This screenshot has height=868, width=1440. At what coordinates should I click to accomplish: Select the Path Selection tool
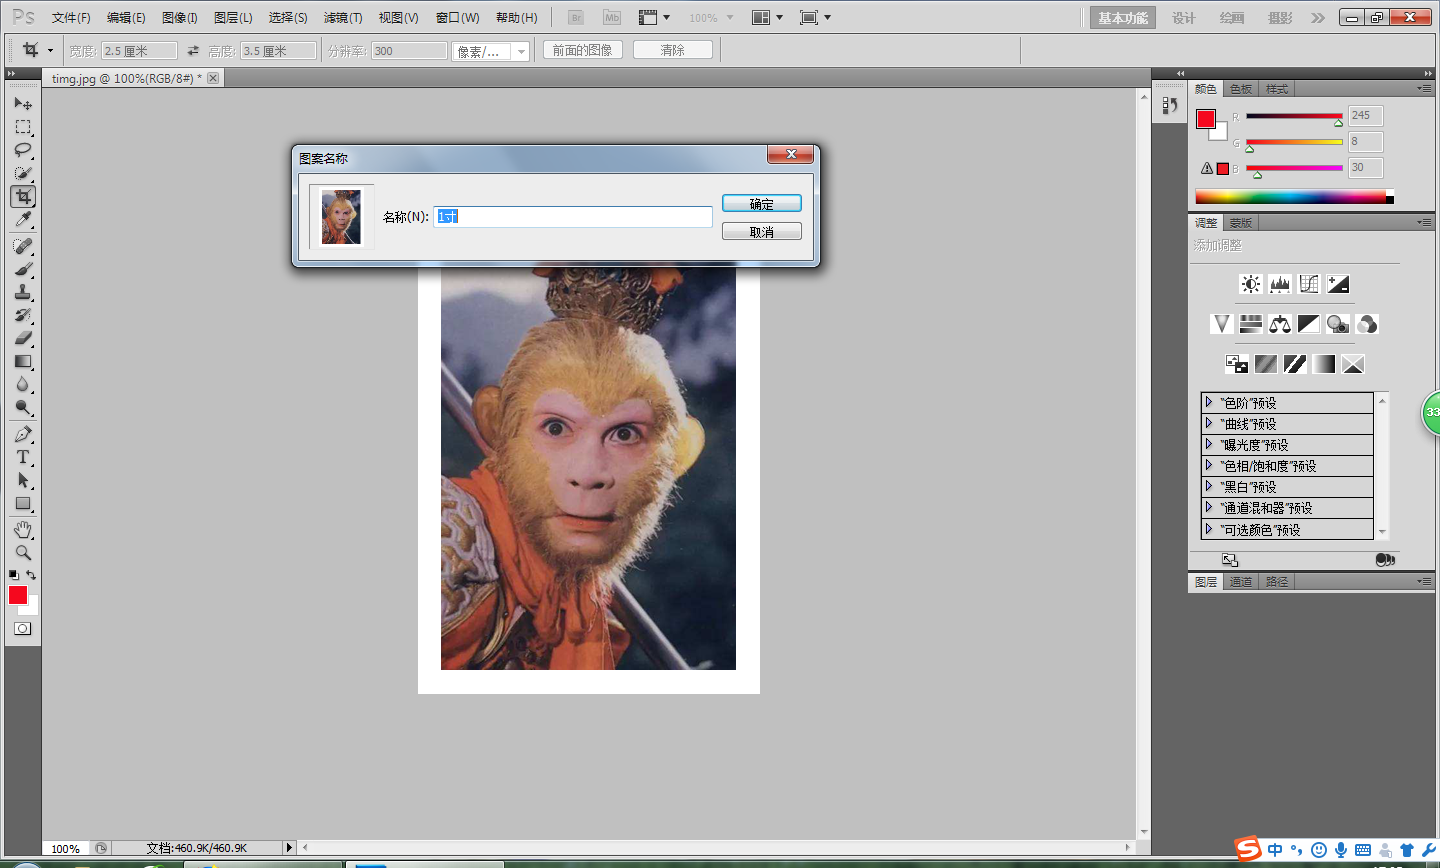coord(23,480)
